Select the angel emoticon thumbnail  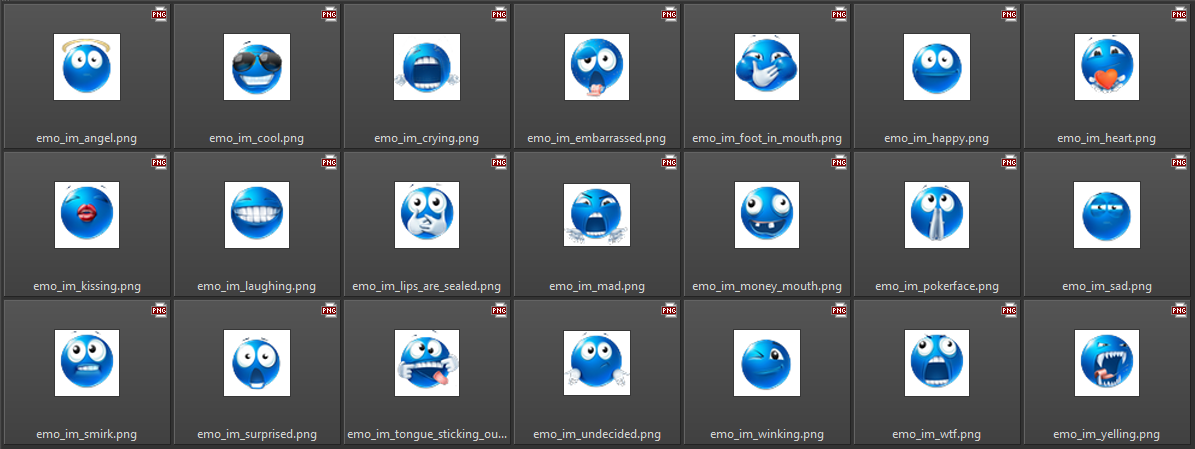(87, 67)
